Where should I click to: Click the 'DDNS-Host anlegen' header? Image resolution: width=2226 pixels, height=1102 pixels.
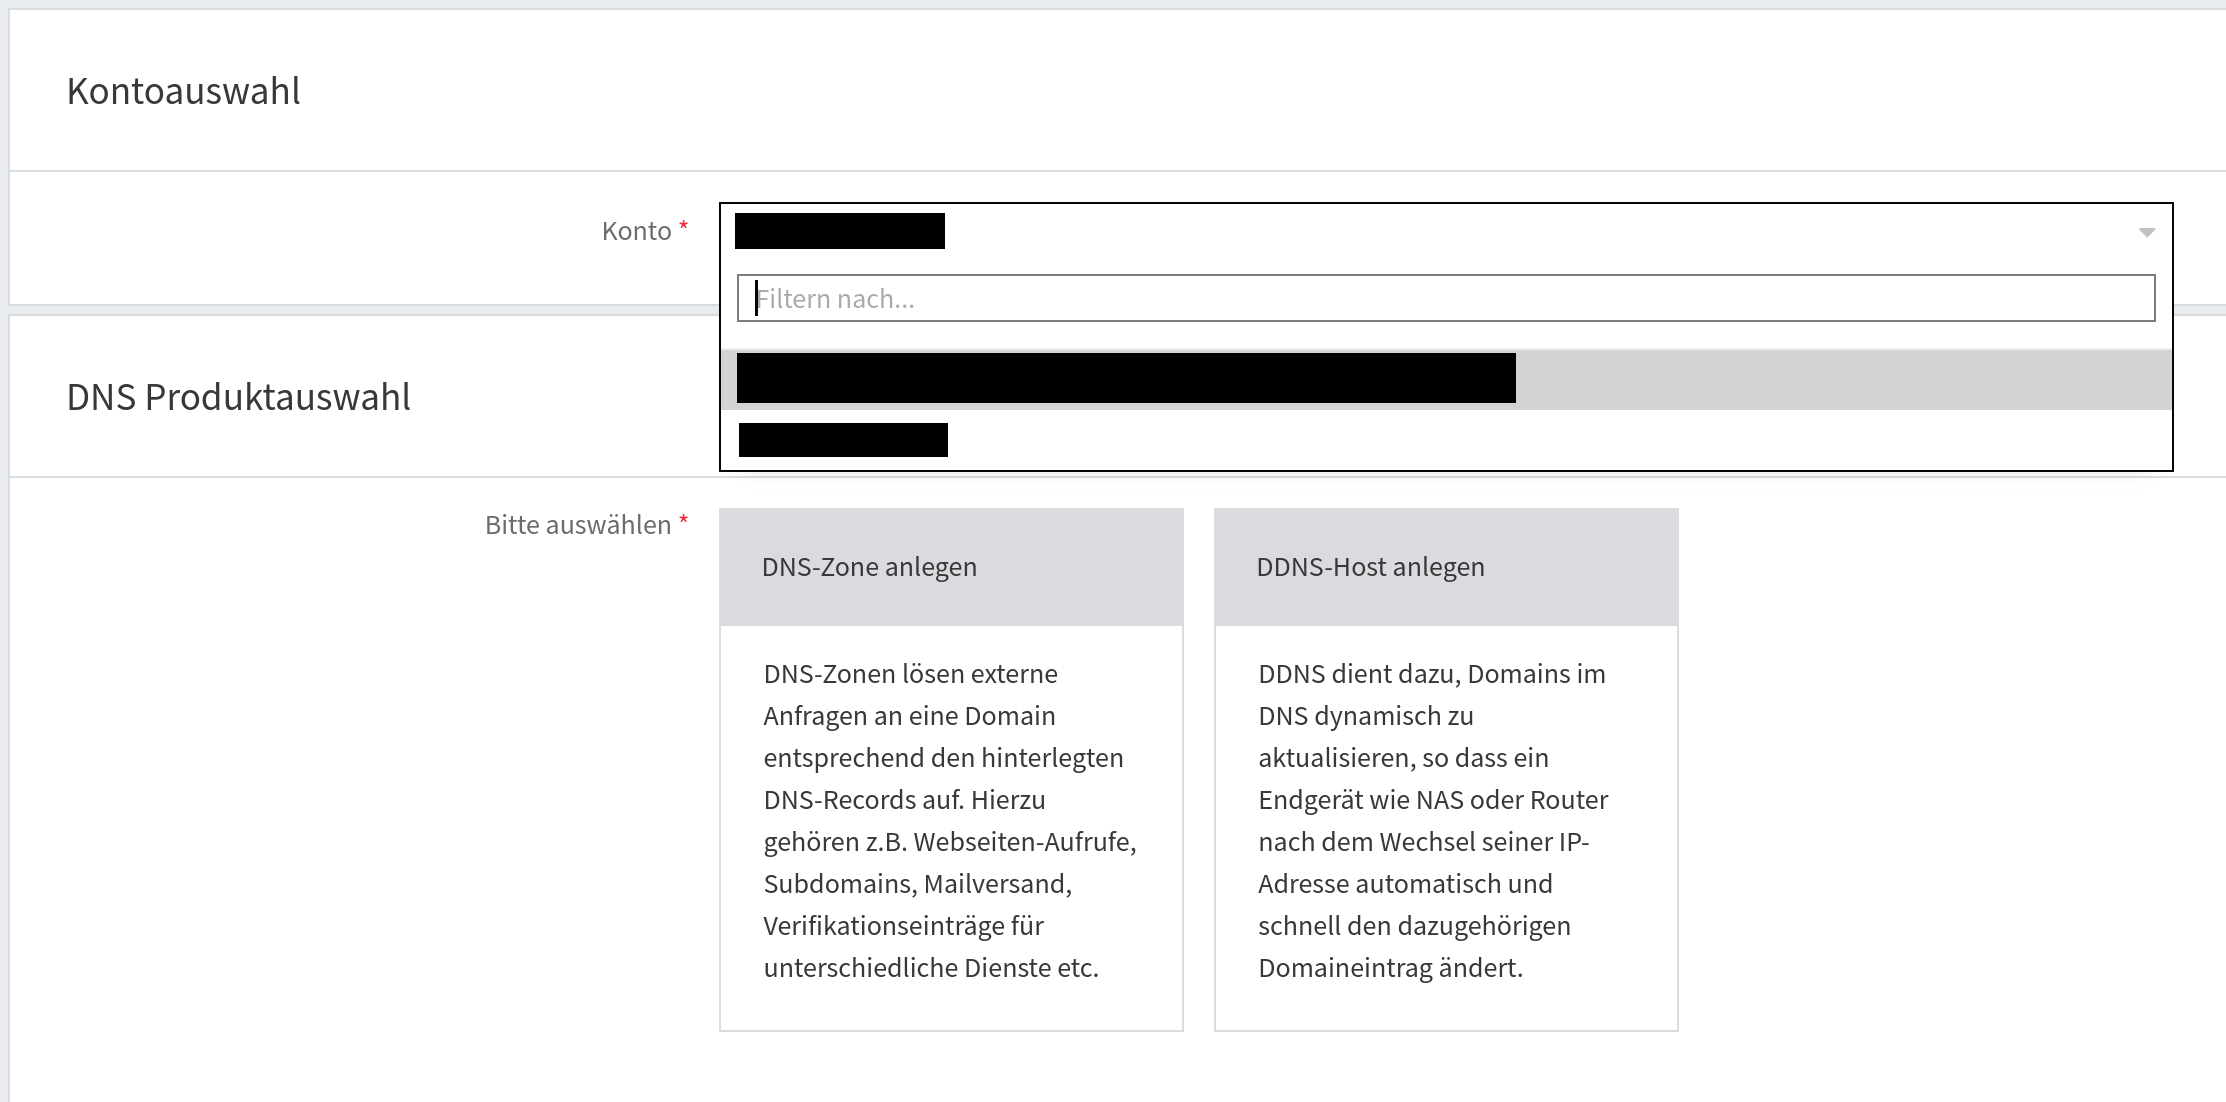coord(1368,566)
